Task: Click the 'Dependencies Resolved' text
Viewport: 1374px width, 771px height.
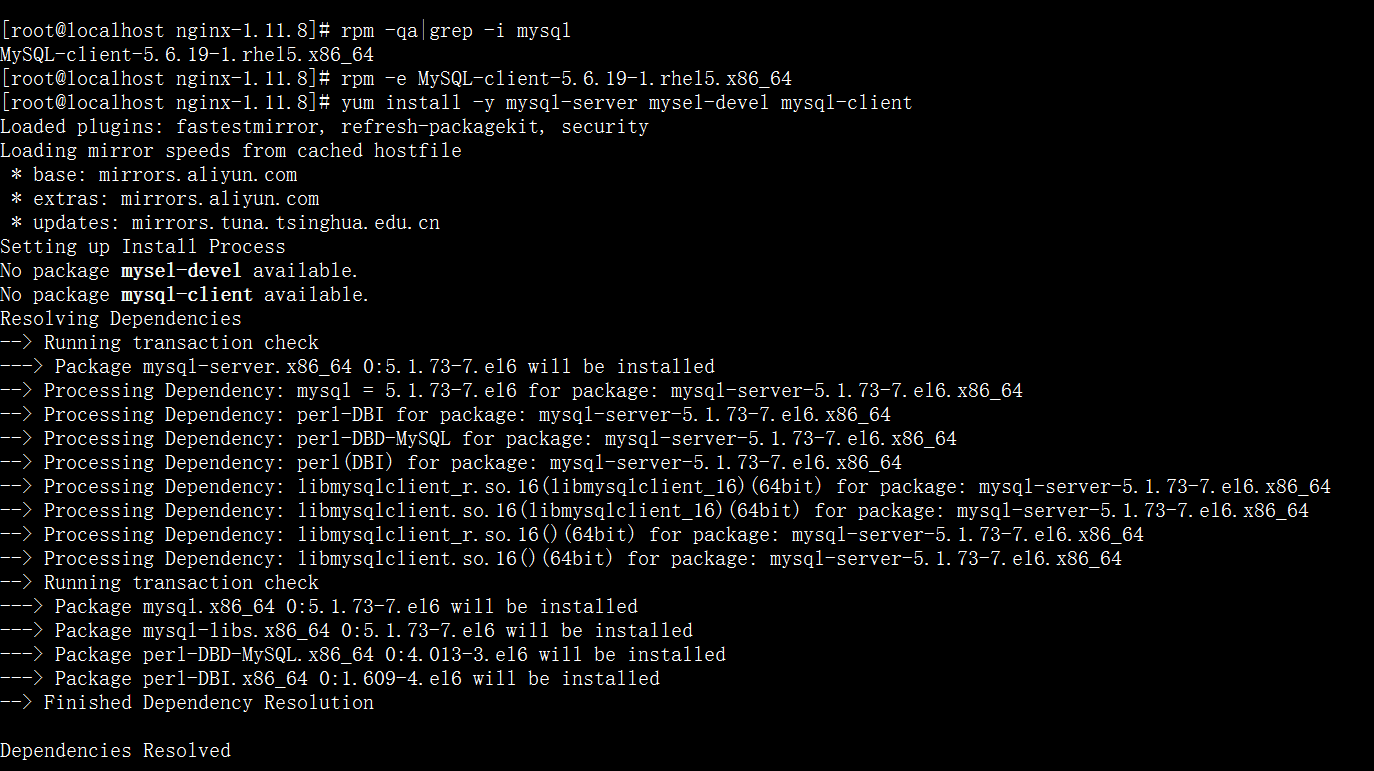Action: [115, 751]
